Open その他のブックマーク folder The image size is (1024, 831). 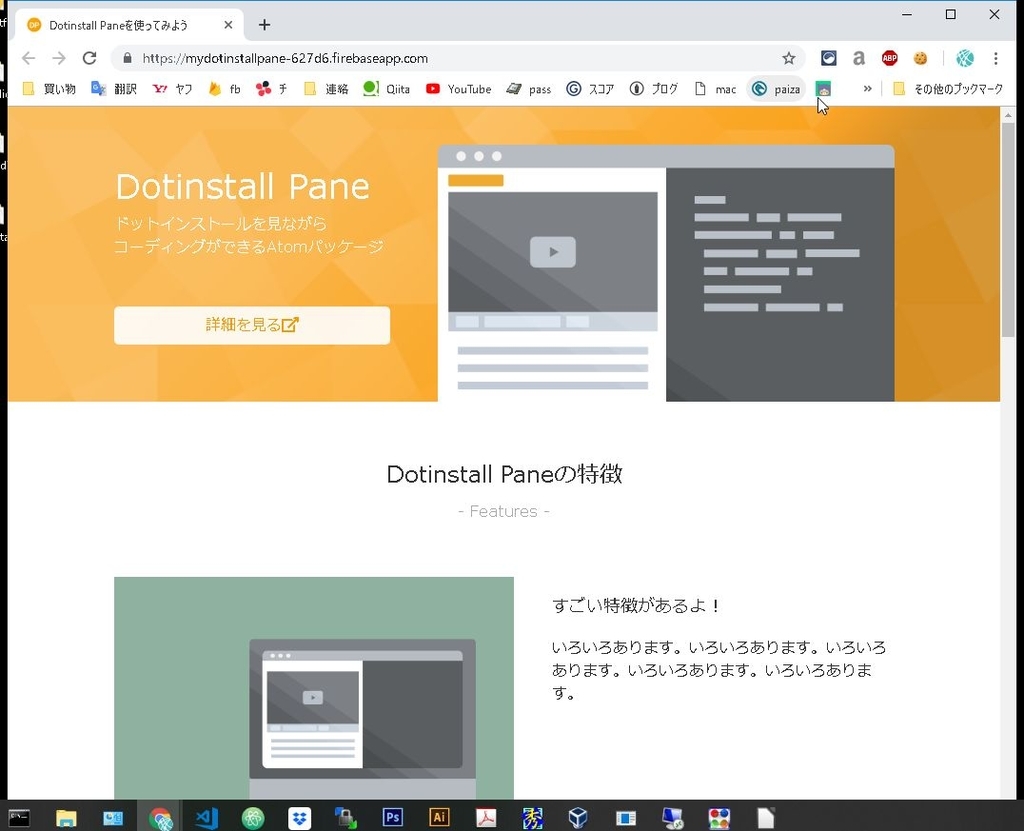click(x=948, y=89)
